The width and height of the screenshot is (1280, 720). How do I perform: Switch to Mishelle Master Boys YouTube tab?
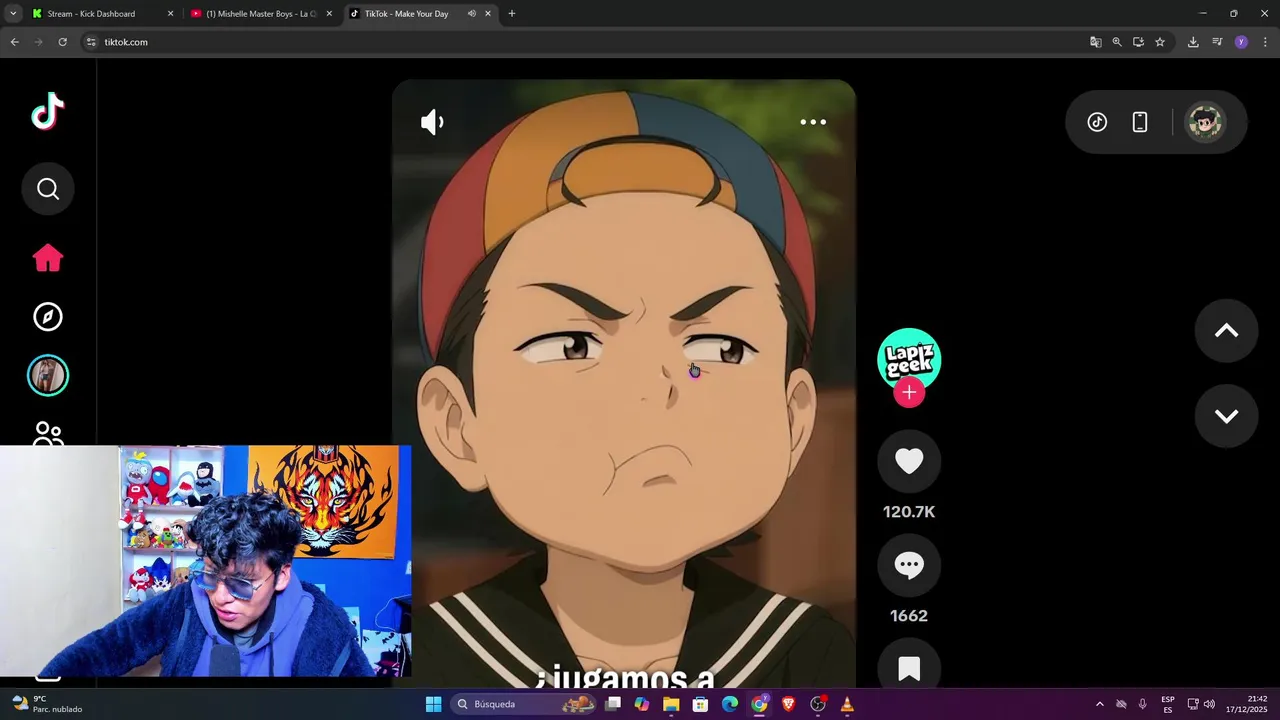click(262, 14)
